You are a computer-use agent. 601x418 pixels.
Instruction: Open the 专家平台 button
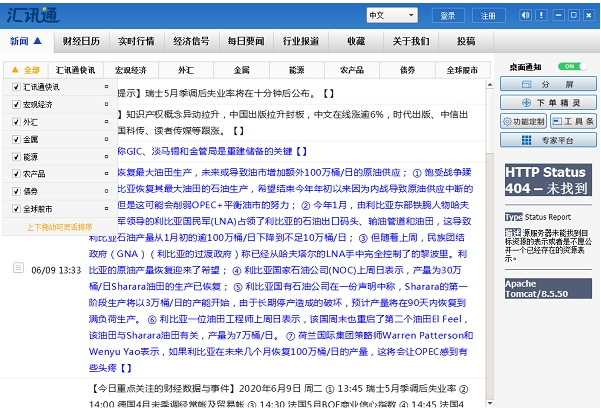[548, 140]
